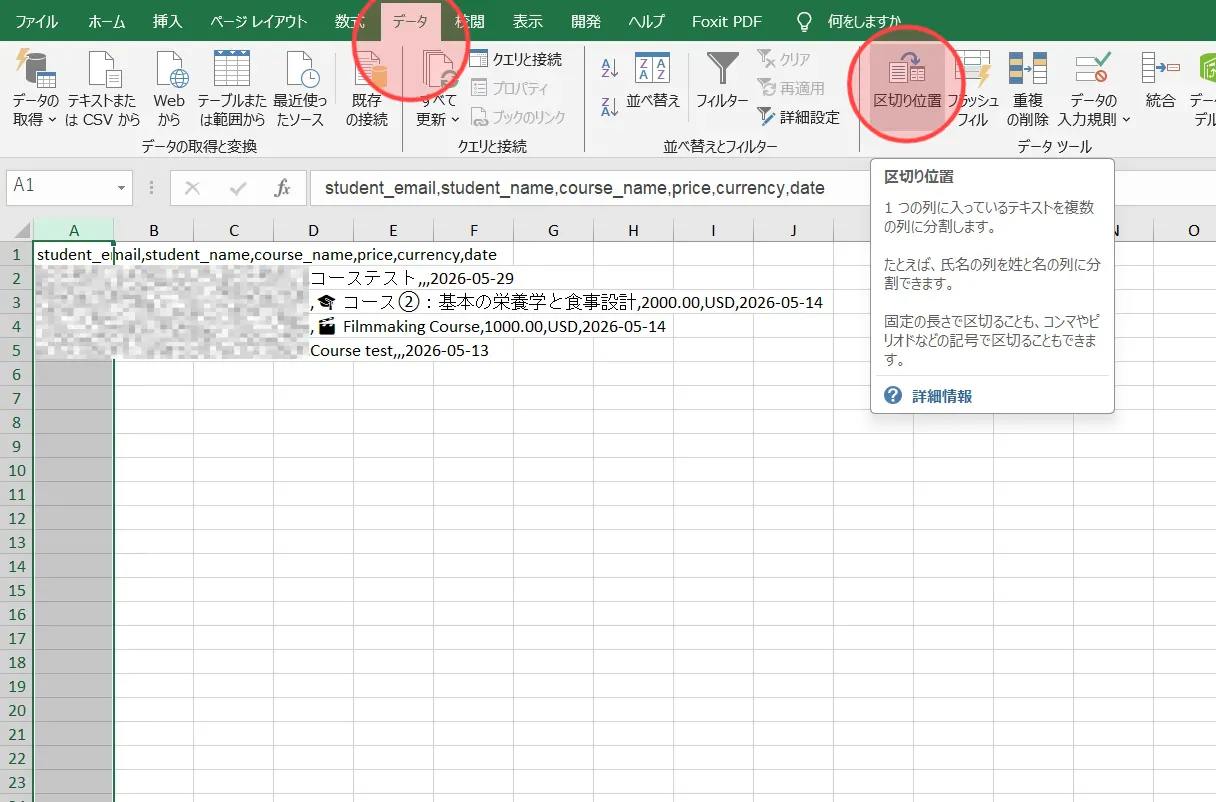Open the ヘルプ tab

647,21
